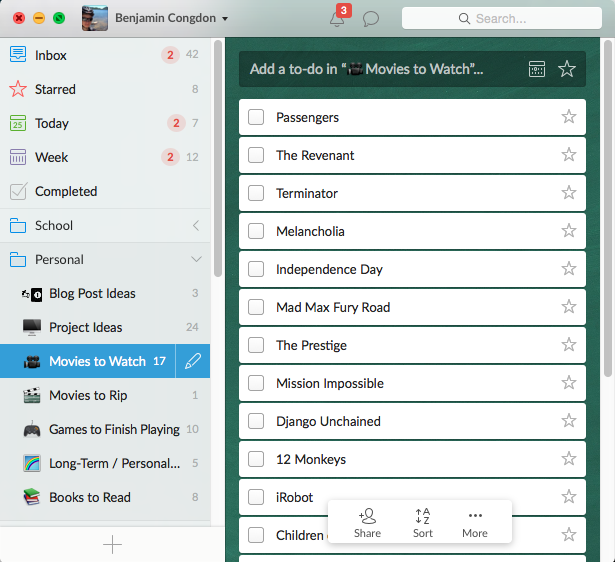Check off Terminator

[x=256, y=193]
